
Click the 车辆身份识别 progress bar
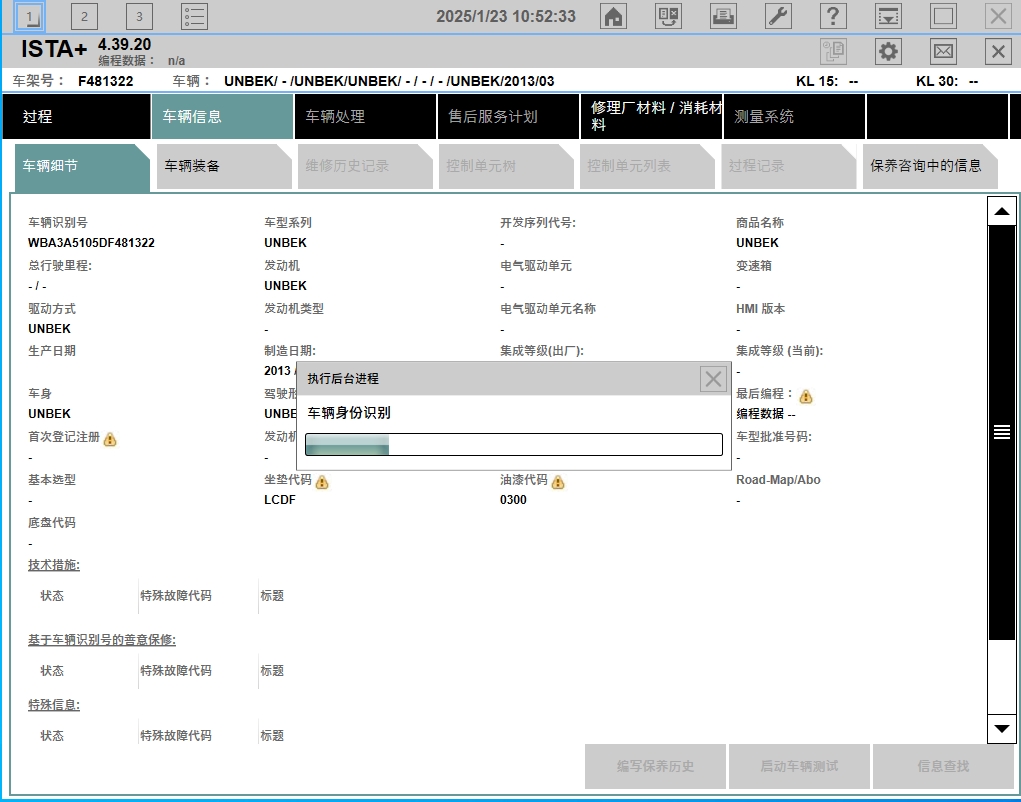(x=513, y=445)
